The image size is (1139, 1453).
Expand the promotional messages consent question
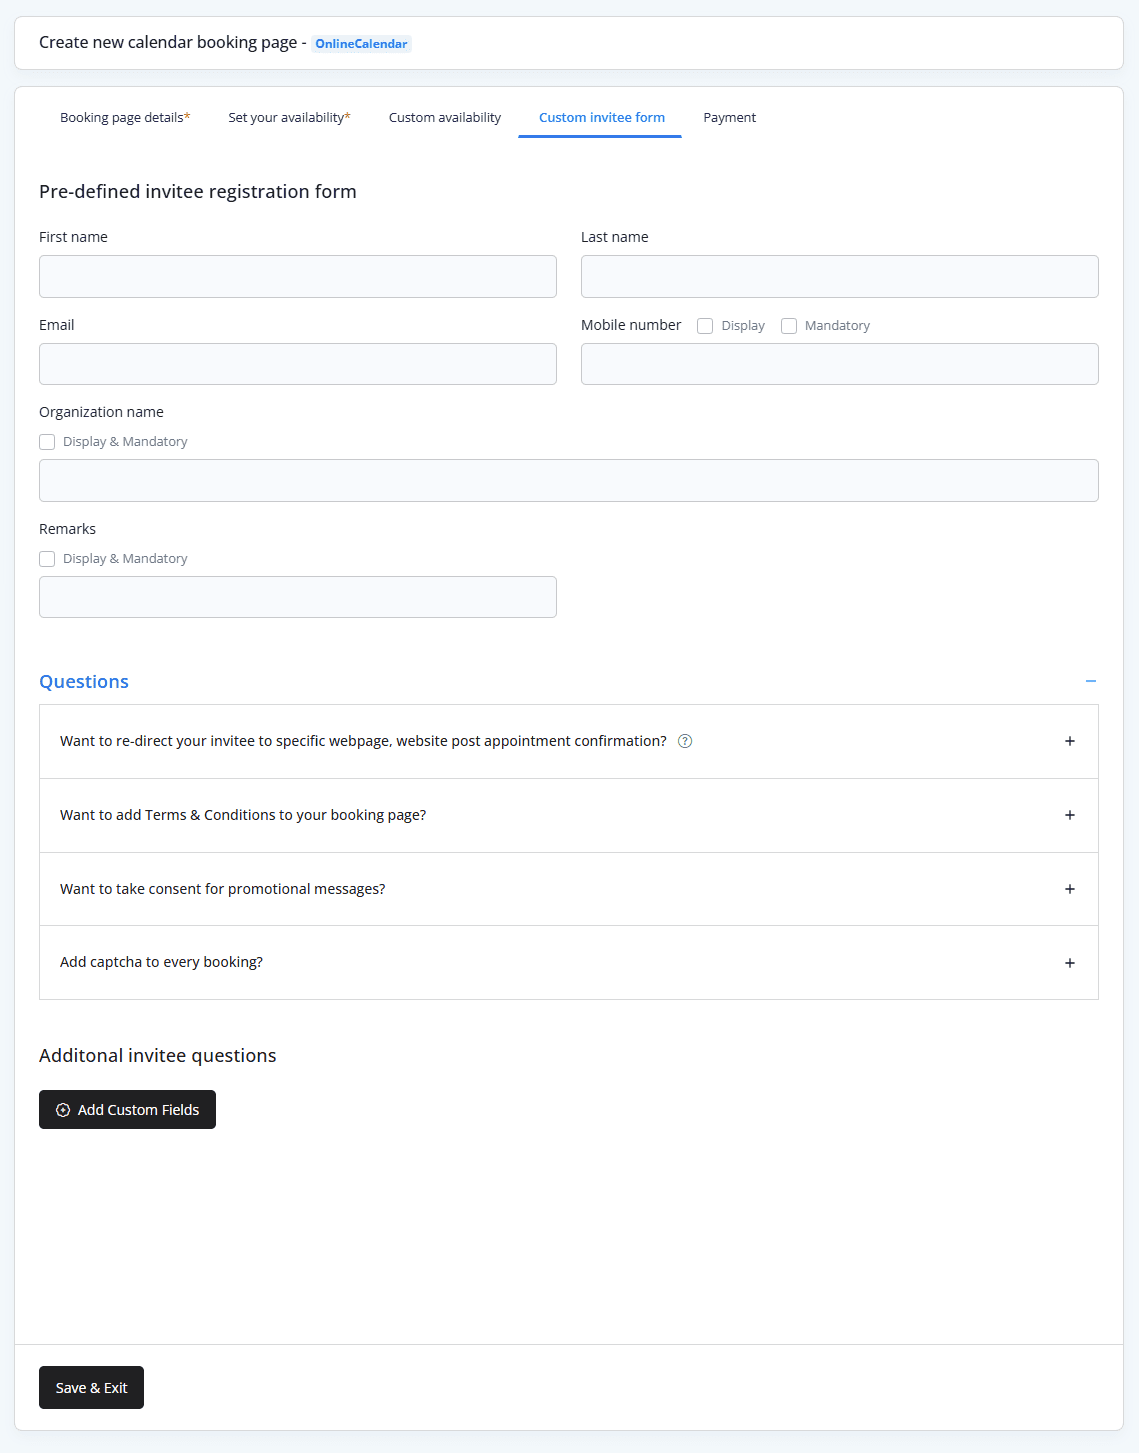pos(1069,889)
